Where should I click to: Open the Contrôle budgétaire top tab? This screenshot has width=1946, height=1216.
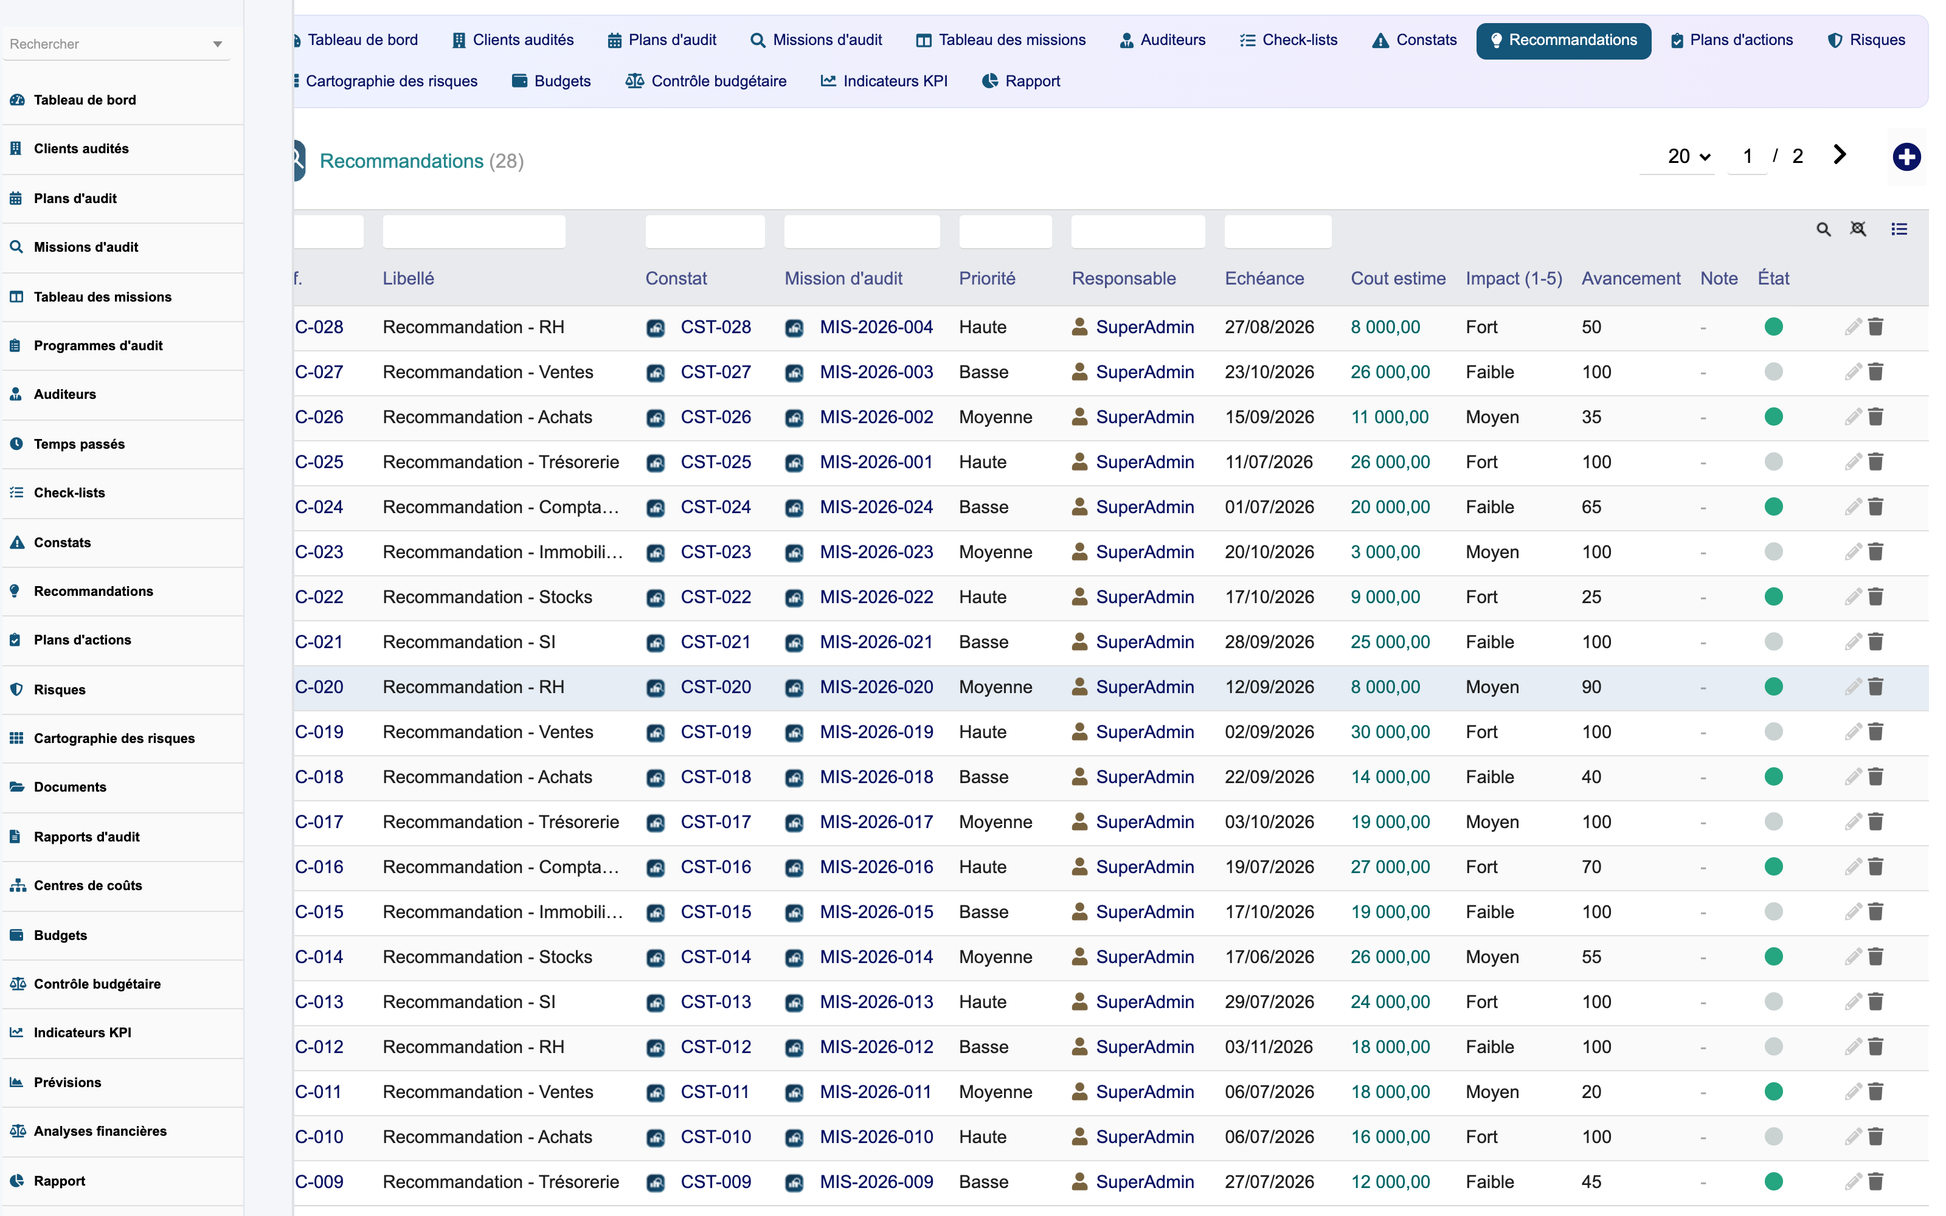[x=706, y=82]
